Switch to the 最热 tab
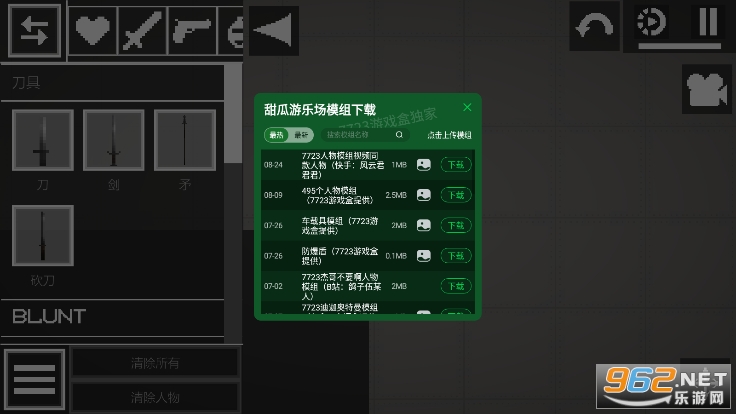Screen dimensions: 736x414 coord(276,135)
